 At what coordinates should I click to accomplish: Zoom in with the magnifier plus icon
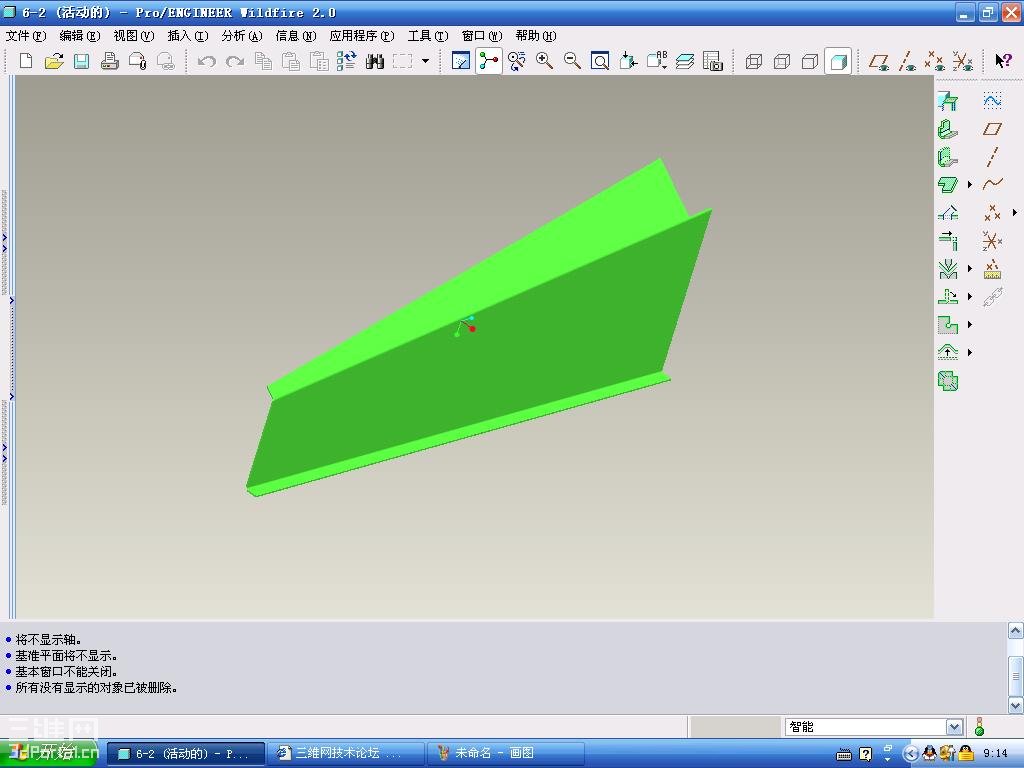click(x=545, y=61)
